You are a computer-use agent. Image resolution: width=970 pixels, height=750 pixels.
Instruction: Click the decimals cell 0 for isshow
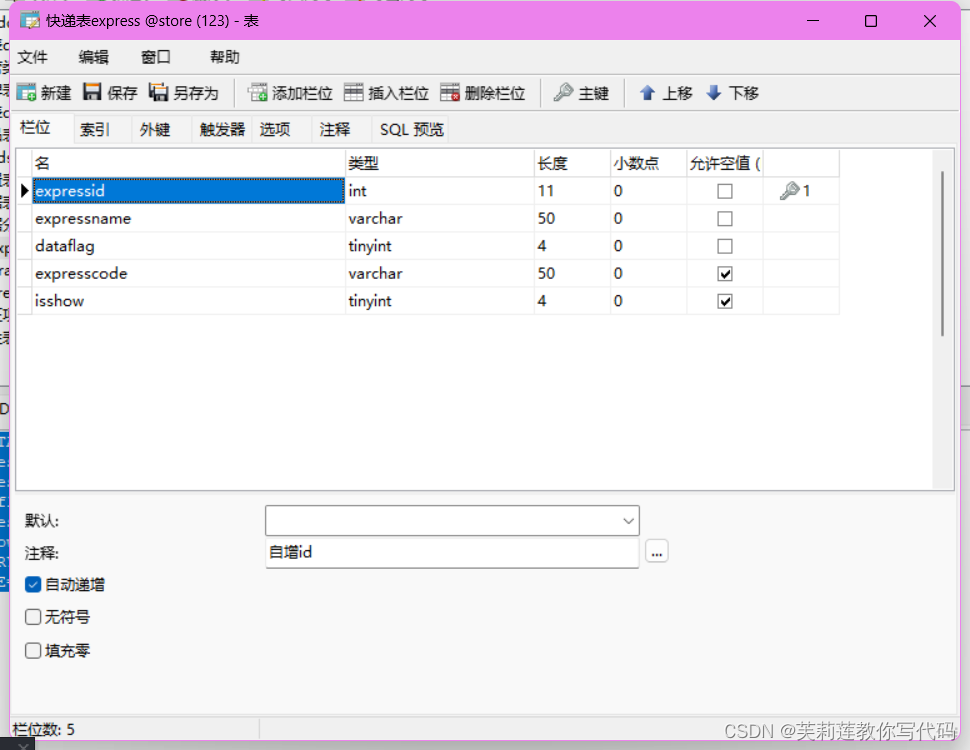click(648, 301)
